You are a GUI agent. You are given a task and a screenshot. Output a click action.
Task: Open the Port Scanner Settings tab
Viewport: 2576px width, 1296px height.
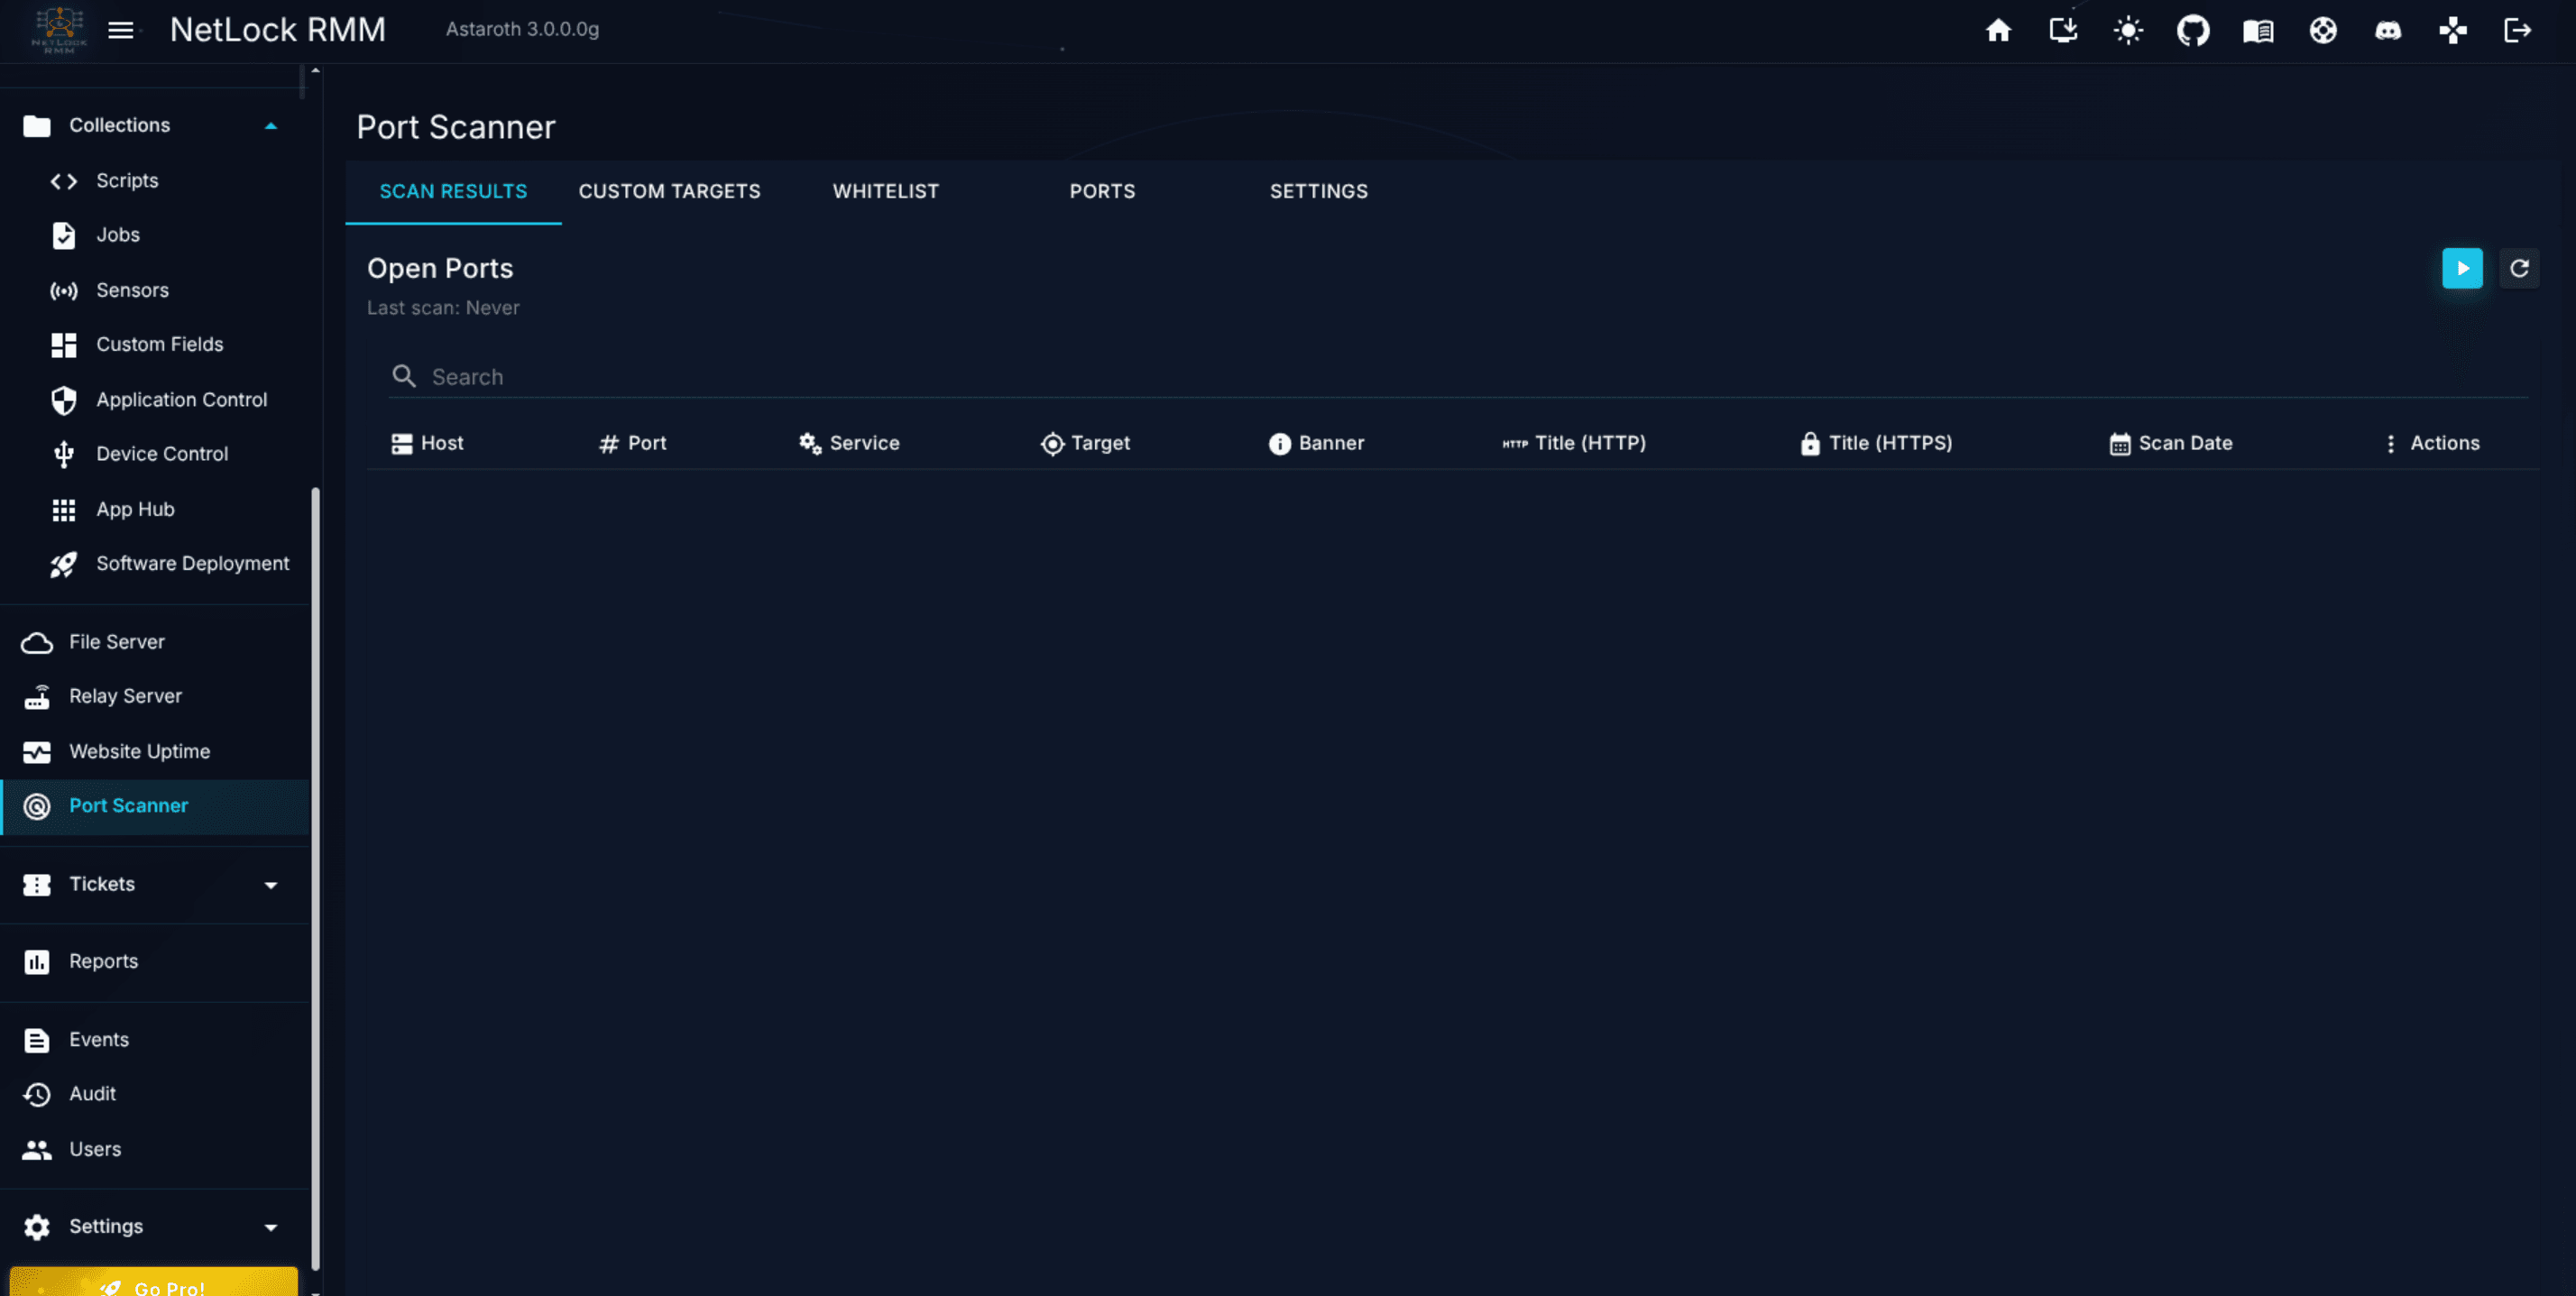point(1318,191)
